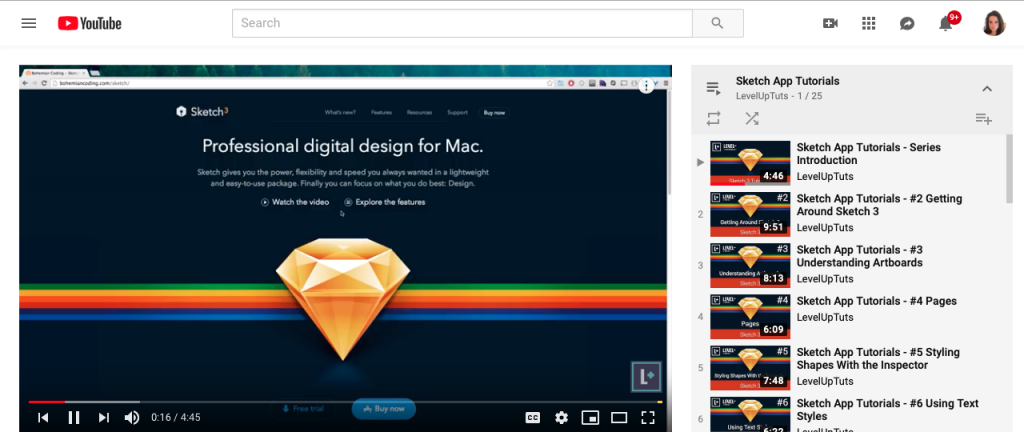This screenshot has height=440, width=1024.
Task: Open the messages share icon
Action: point(906,24)
